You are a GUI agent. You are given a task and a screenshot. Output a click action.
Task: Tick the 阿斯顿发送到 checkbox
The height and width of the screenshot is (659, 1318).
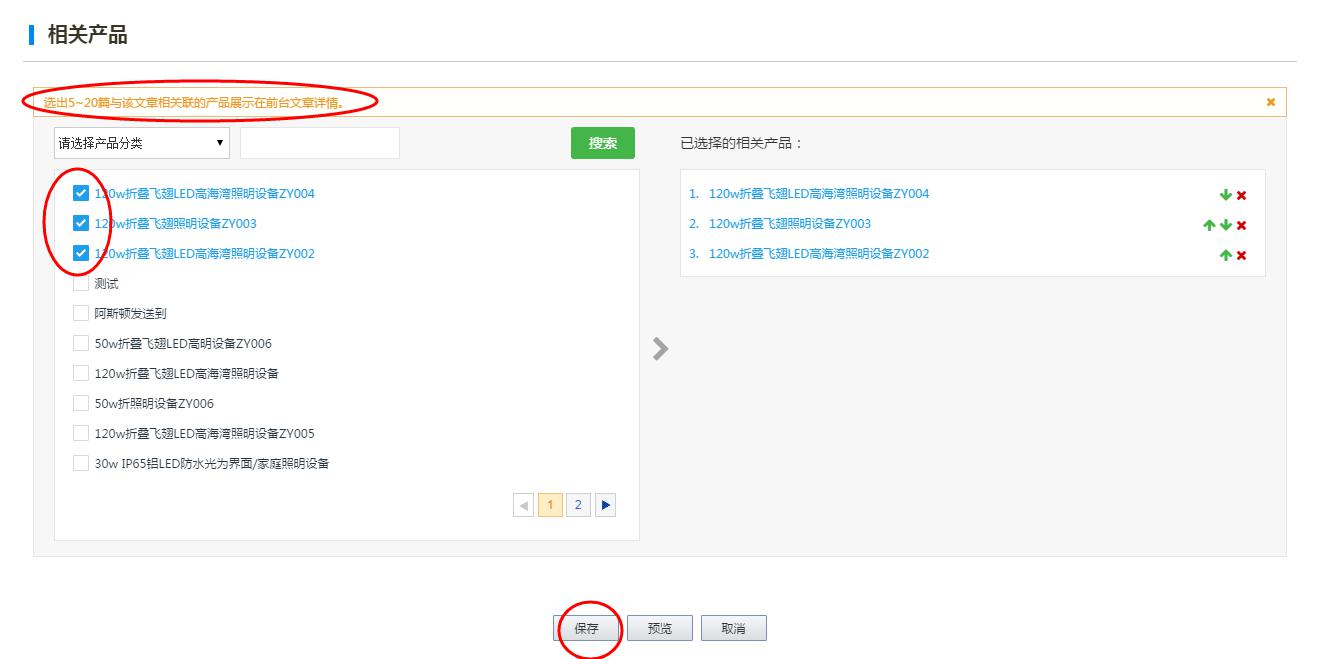coord(81,314)
